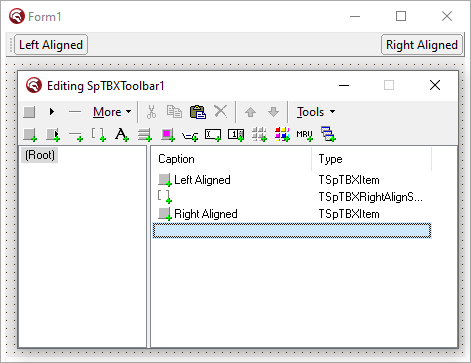Add the colored grid color palette icon
The image size is (471, 363).
[x=282, y=135]
